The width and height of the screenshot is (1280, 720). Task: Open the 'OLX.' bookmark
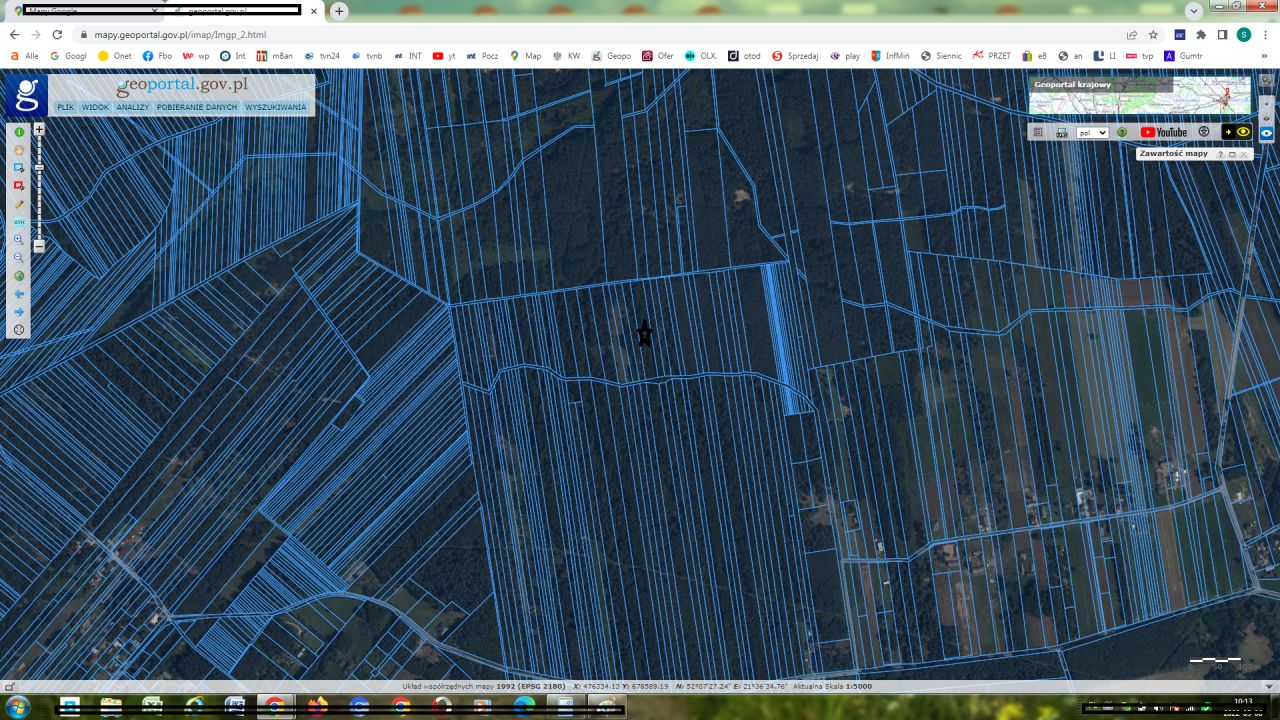[701, 56]
